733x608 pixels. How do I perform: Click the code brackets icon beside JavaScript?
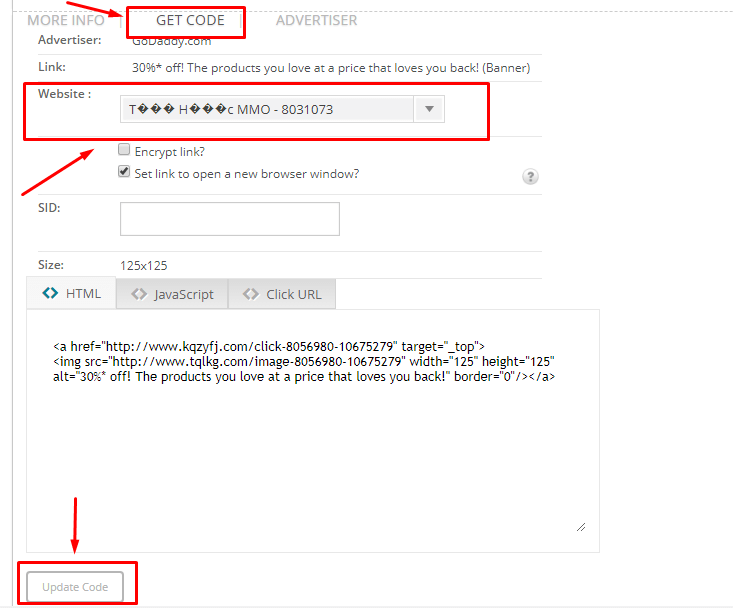139,295
